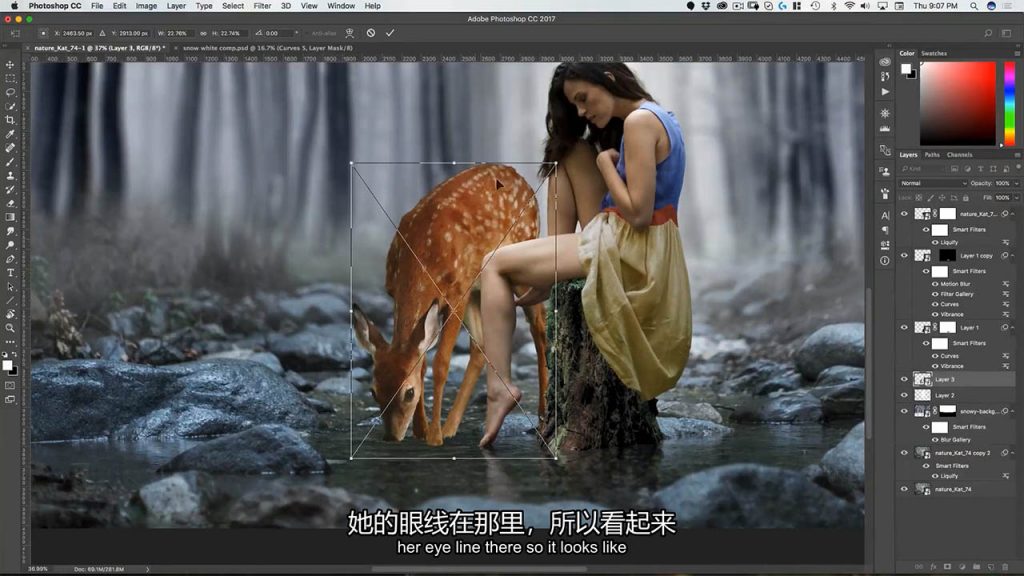This screenshot has width=1024, height=576.
Task: Open the Filter menu
Action: click(262, 6)
